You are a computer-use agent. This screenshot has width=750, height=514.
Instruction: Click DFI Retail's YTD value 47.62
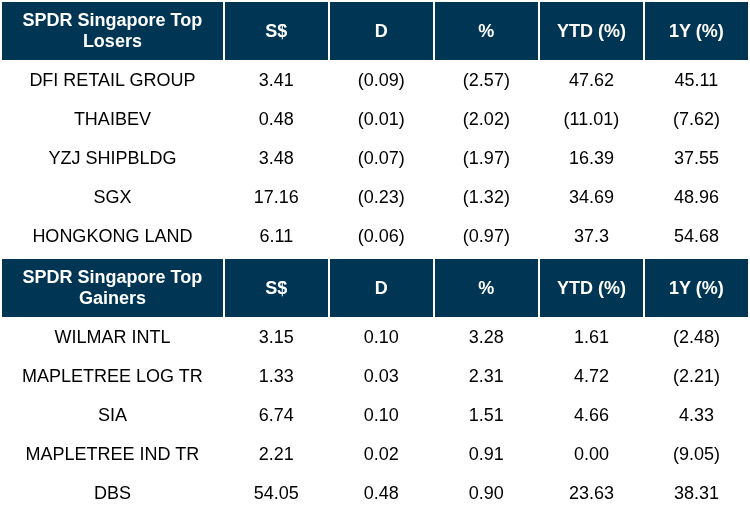click(x=591, y=80)
